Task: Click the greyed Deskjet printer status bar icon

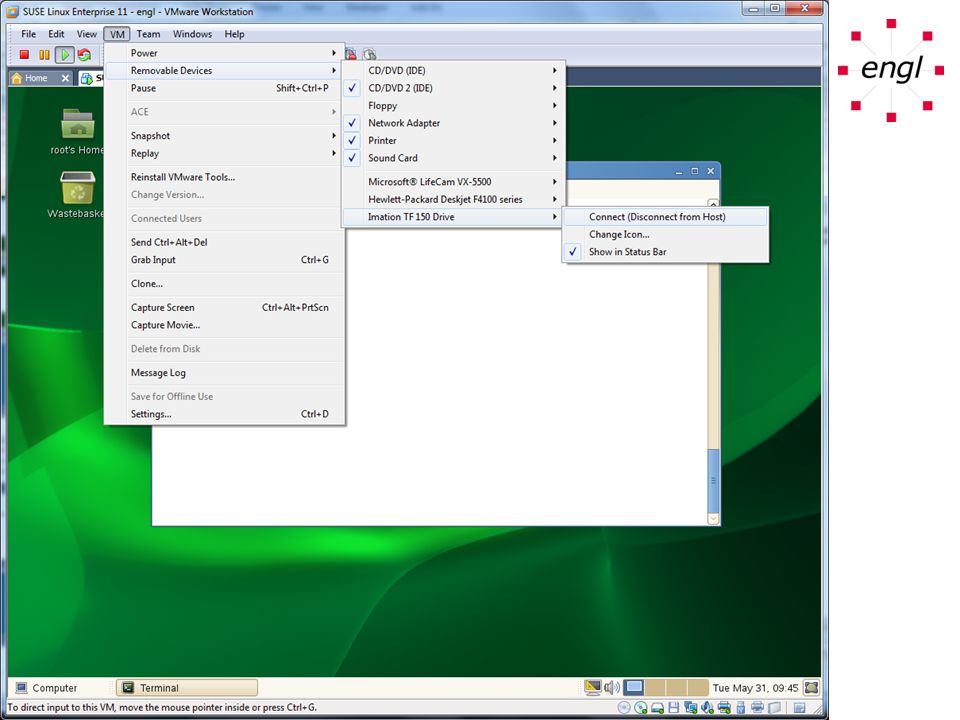Action: (757, 707)
